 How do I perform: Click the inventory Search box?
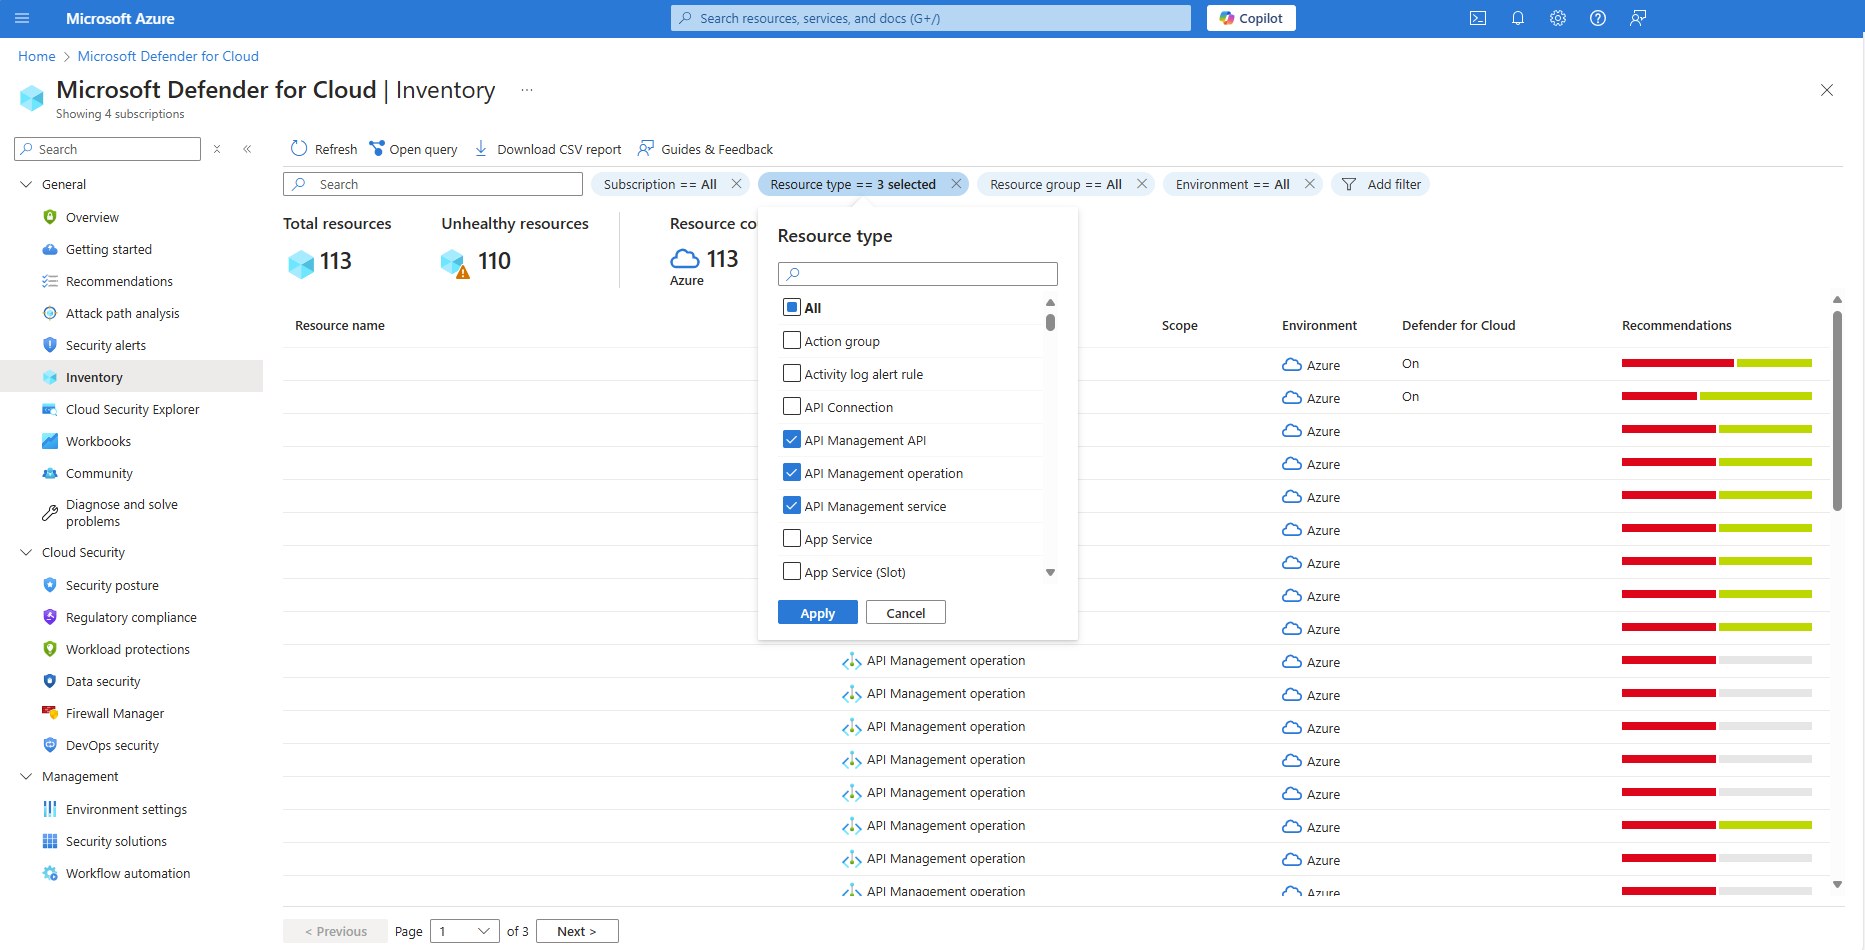[433, 184]
